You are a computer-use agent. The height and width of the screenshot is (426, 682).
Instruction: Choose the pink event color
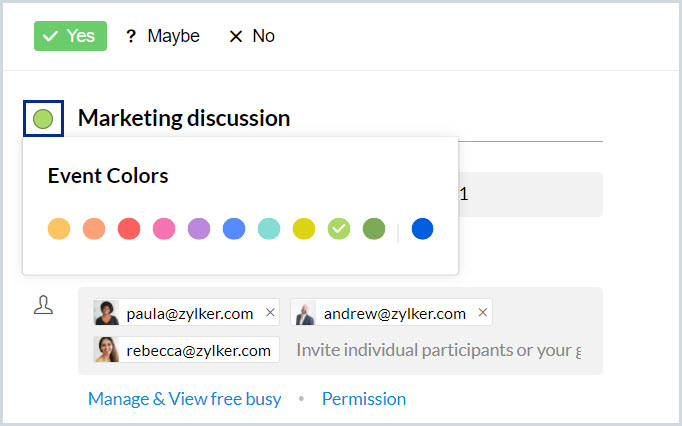pyautogui.click(x=164, y=229)
